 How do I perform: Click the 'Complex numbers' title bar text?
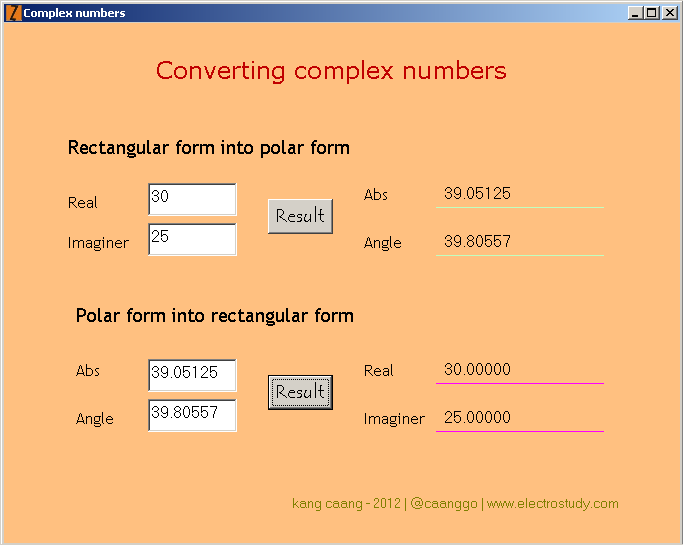74,13
